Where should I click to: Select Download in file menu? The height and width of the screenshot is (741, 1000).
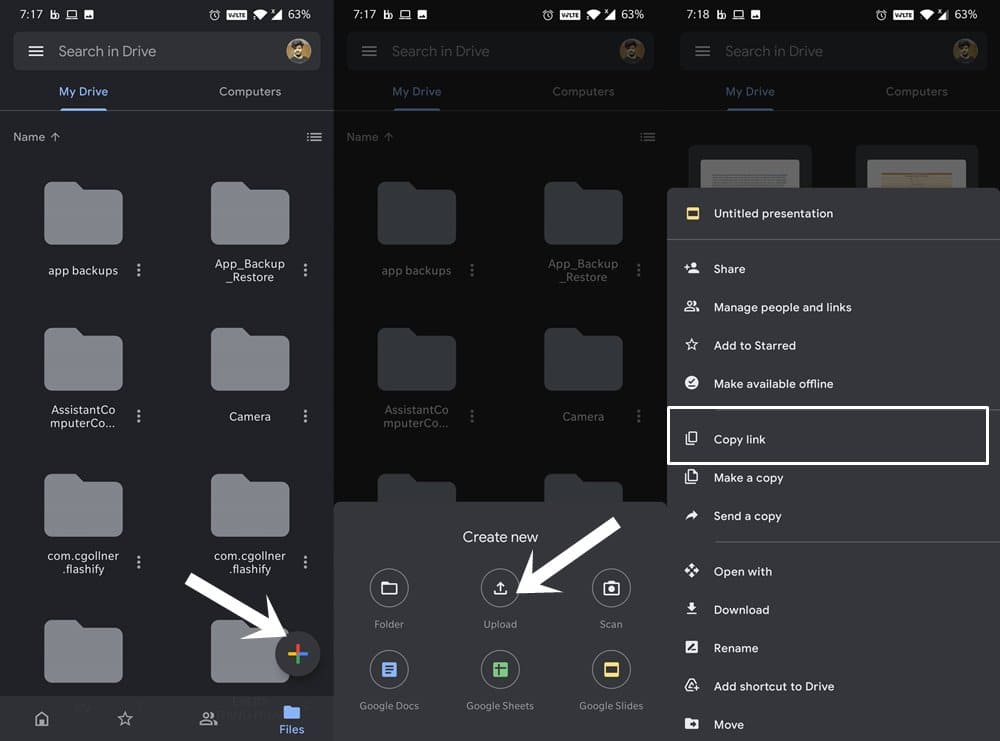tap(833, 610)
